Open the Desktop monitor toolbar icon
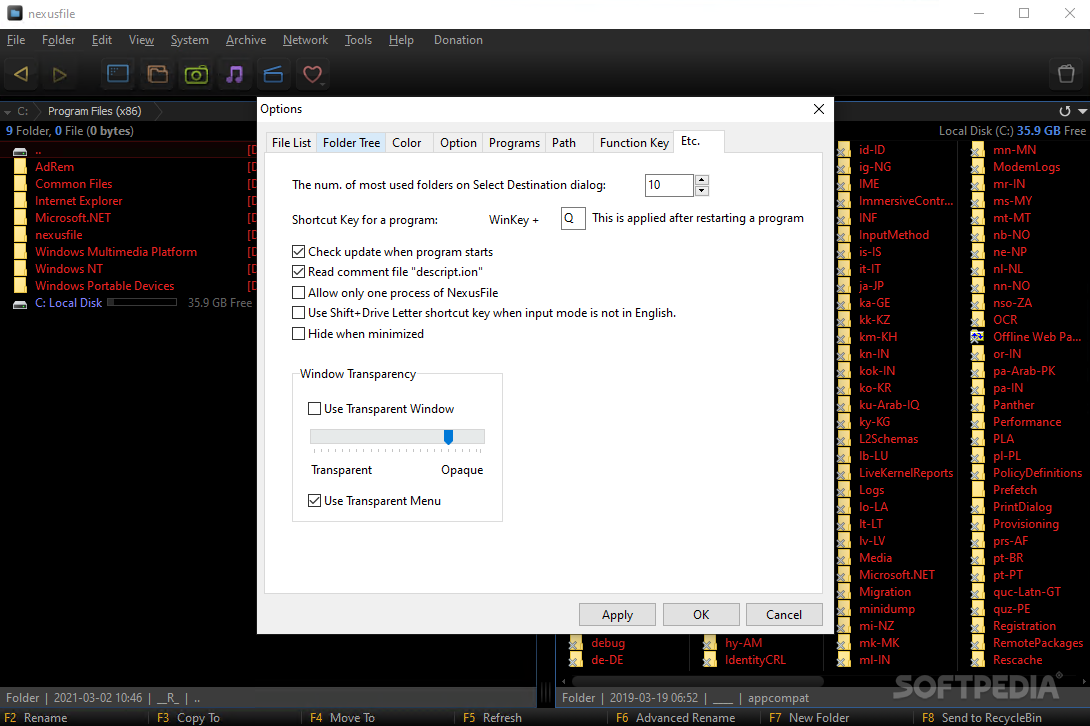Image resolution: width=1090 pixels, height=726 pixels. (x=118, y=74)
